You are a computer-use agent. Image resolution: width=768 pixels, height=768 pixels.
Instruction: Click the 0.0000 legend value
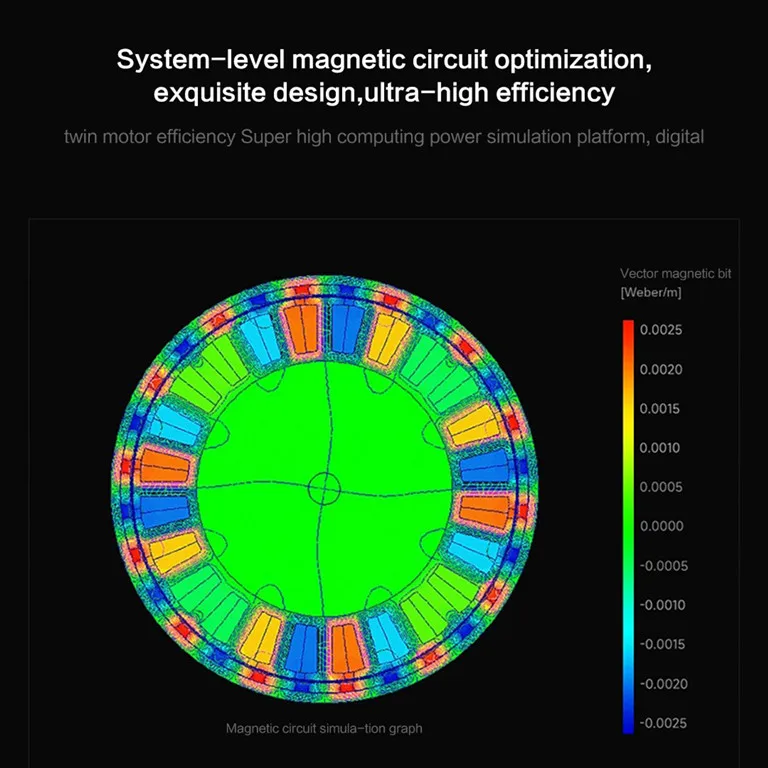pos(661,526)
